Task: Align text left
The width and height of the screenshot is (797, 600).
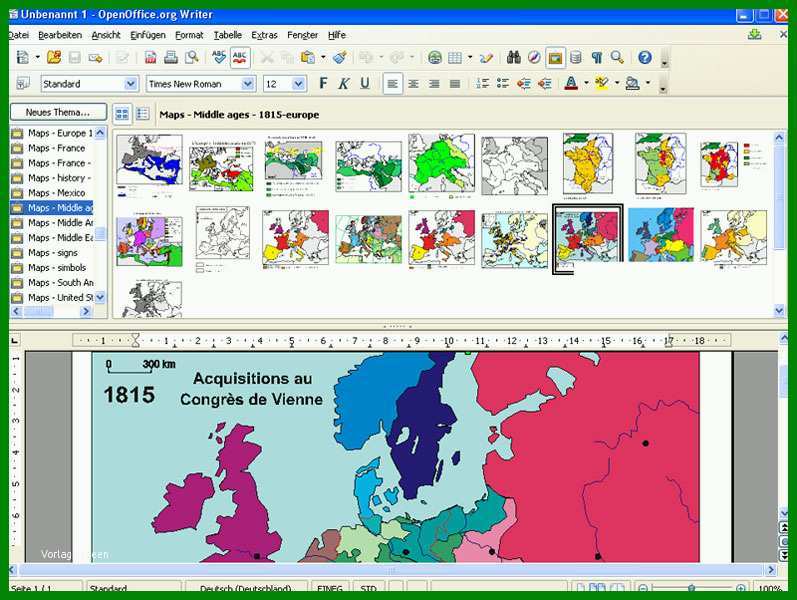Action: [x=392, y=84]
